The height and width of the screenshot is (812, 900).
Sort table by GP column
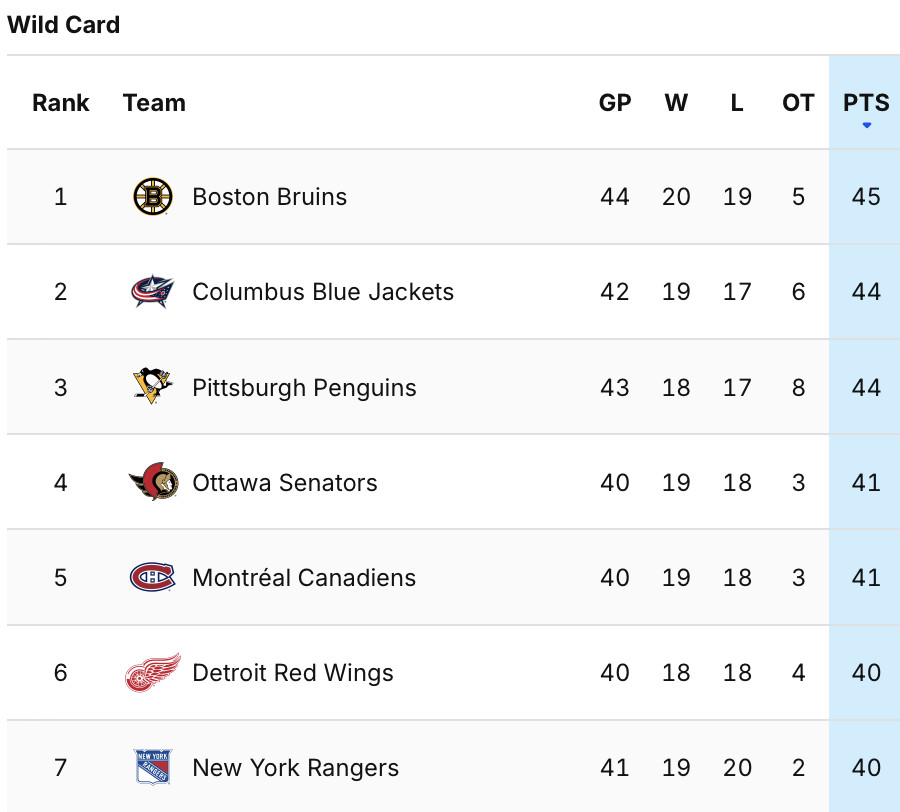click(615, 103)
